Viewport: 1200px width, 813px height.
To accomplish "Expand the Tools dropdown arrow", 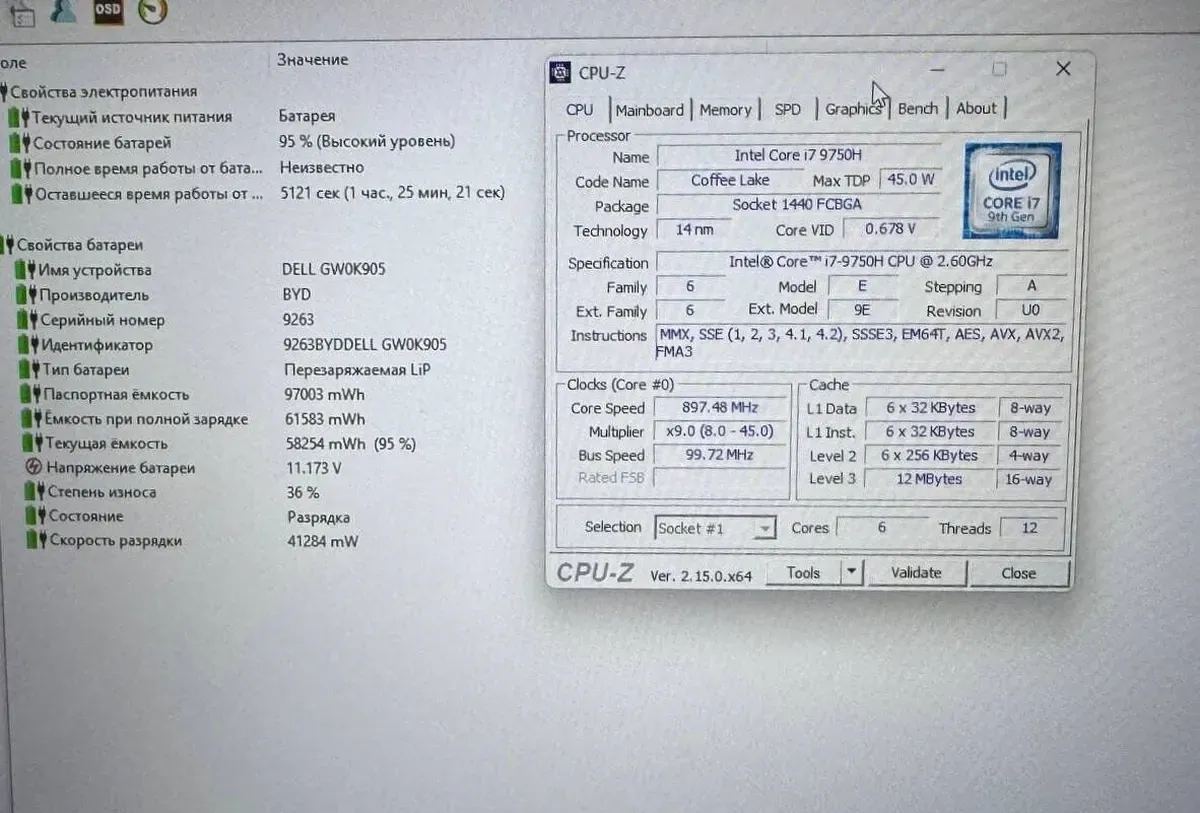I will [x=851, y=572].
